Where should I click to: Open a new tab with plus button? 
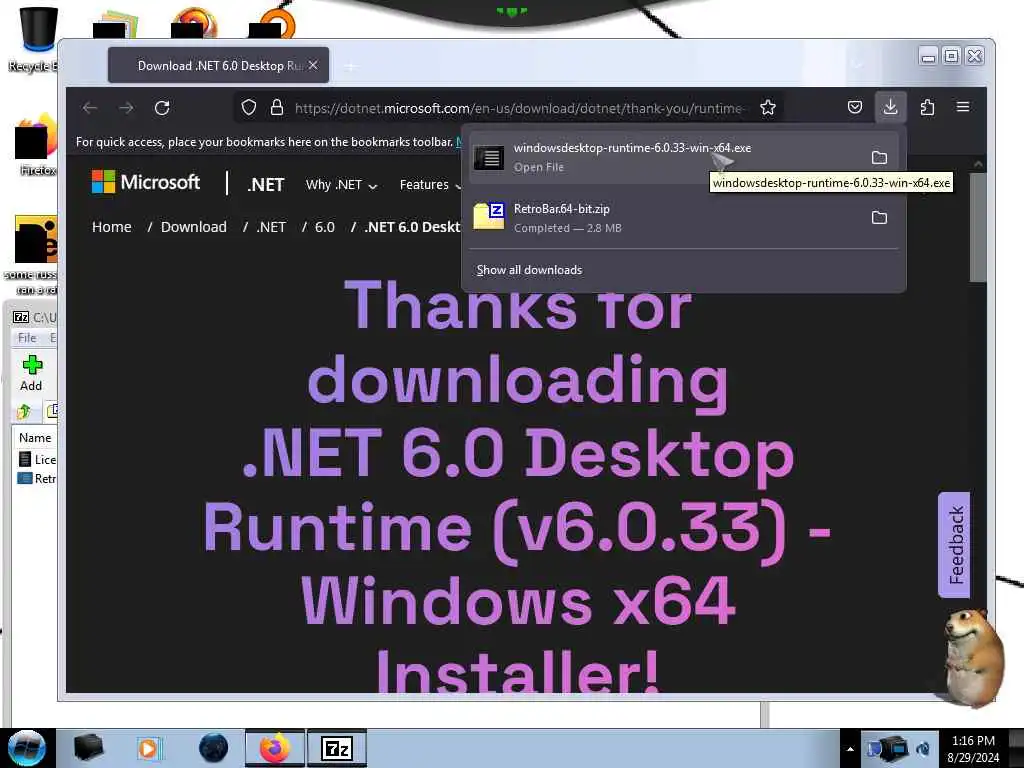coord(351,66)
